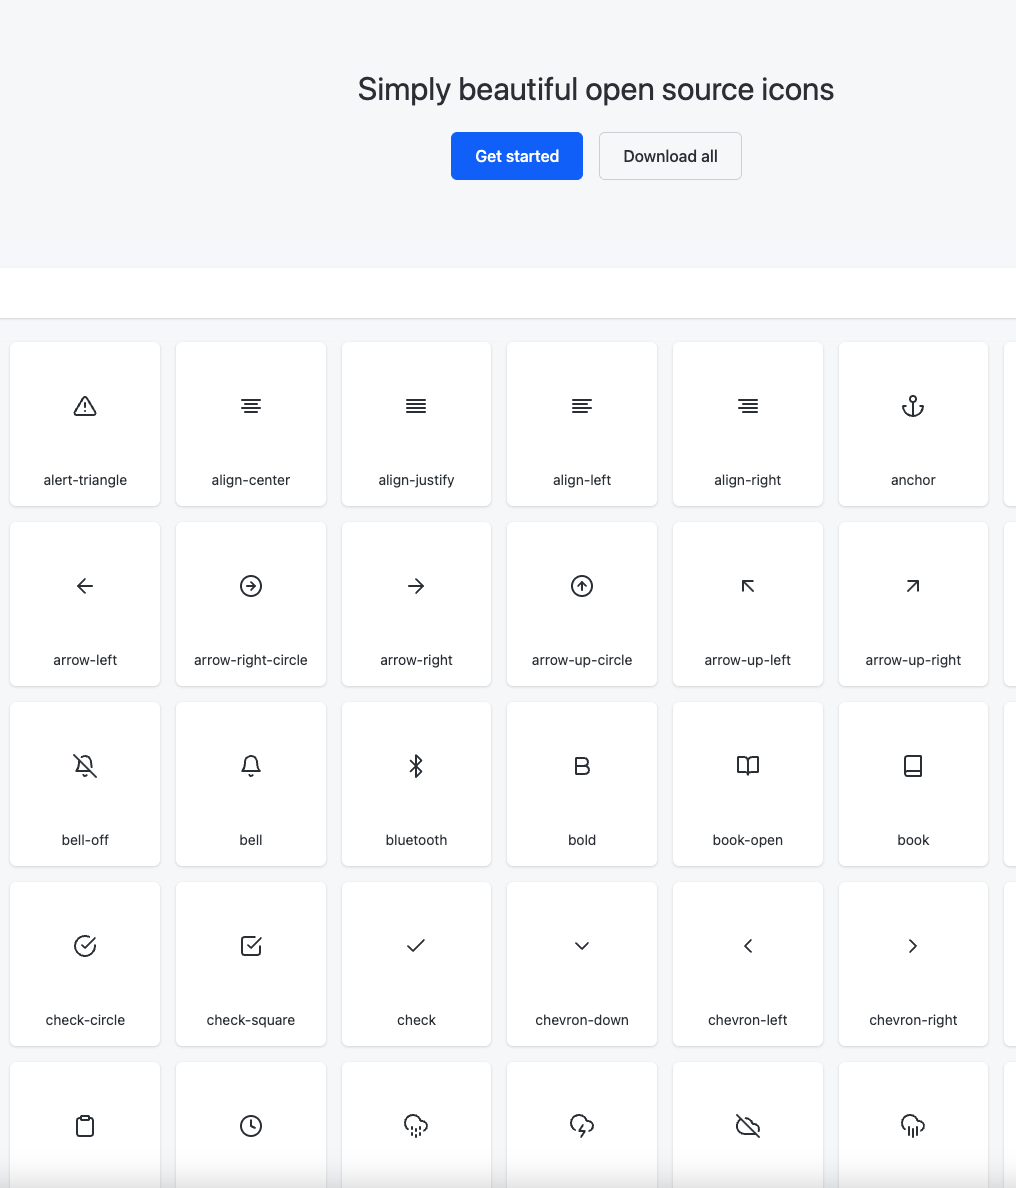The image size is (1016, 1188).
Task: Select the alert-triangle warning icon
Action: (x=85, y=406)
